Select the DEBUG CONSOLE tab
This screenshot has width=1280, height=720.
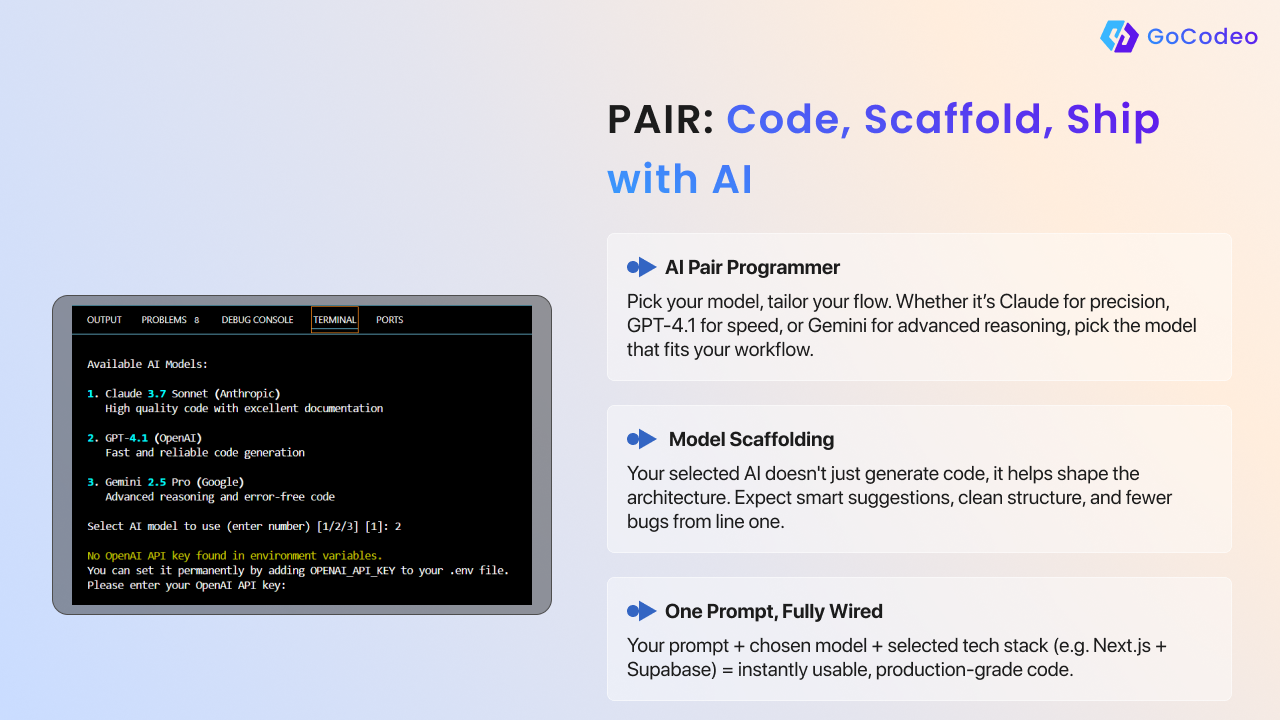[257, 320]
